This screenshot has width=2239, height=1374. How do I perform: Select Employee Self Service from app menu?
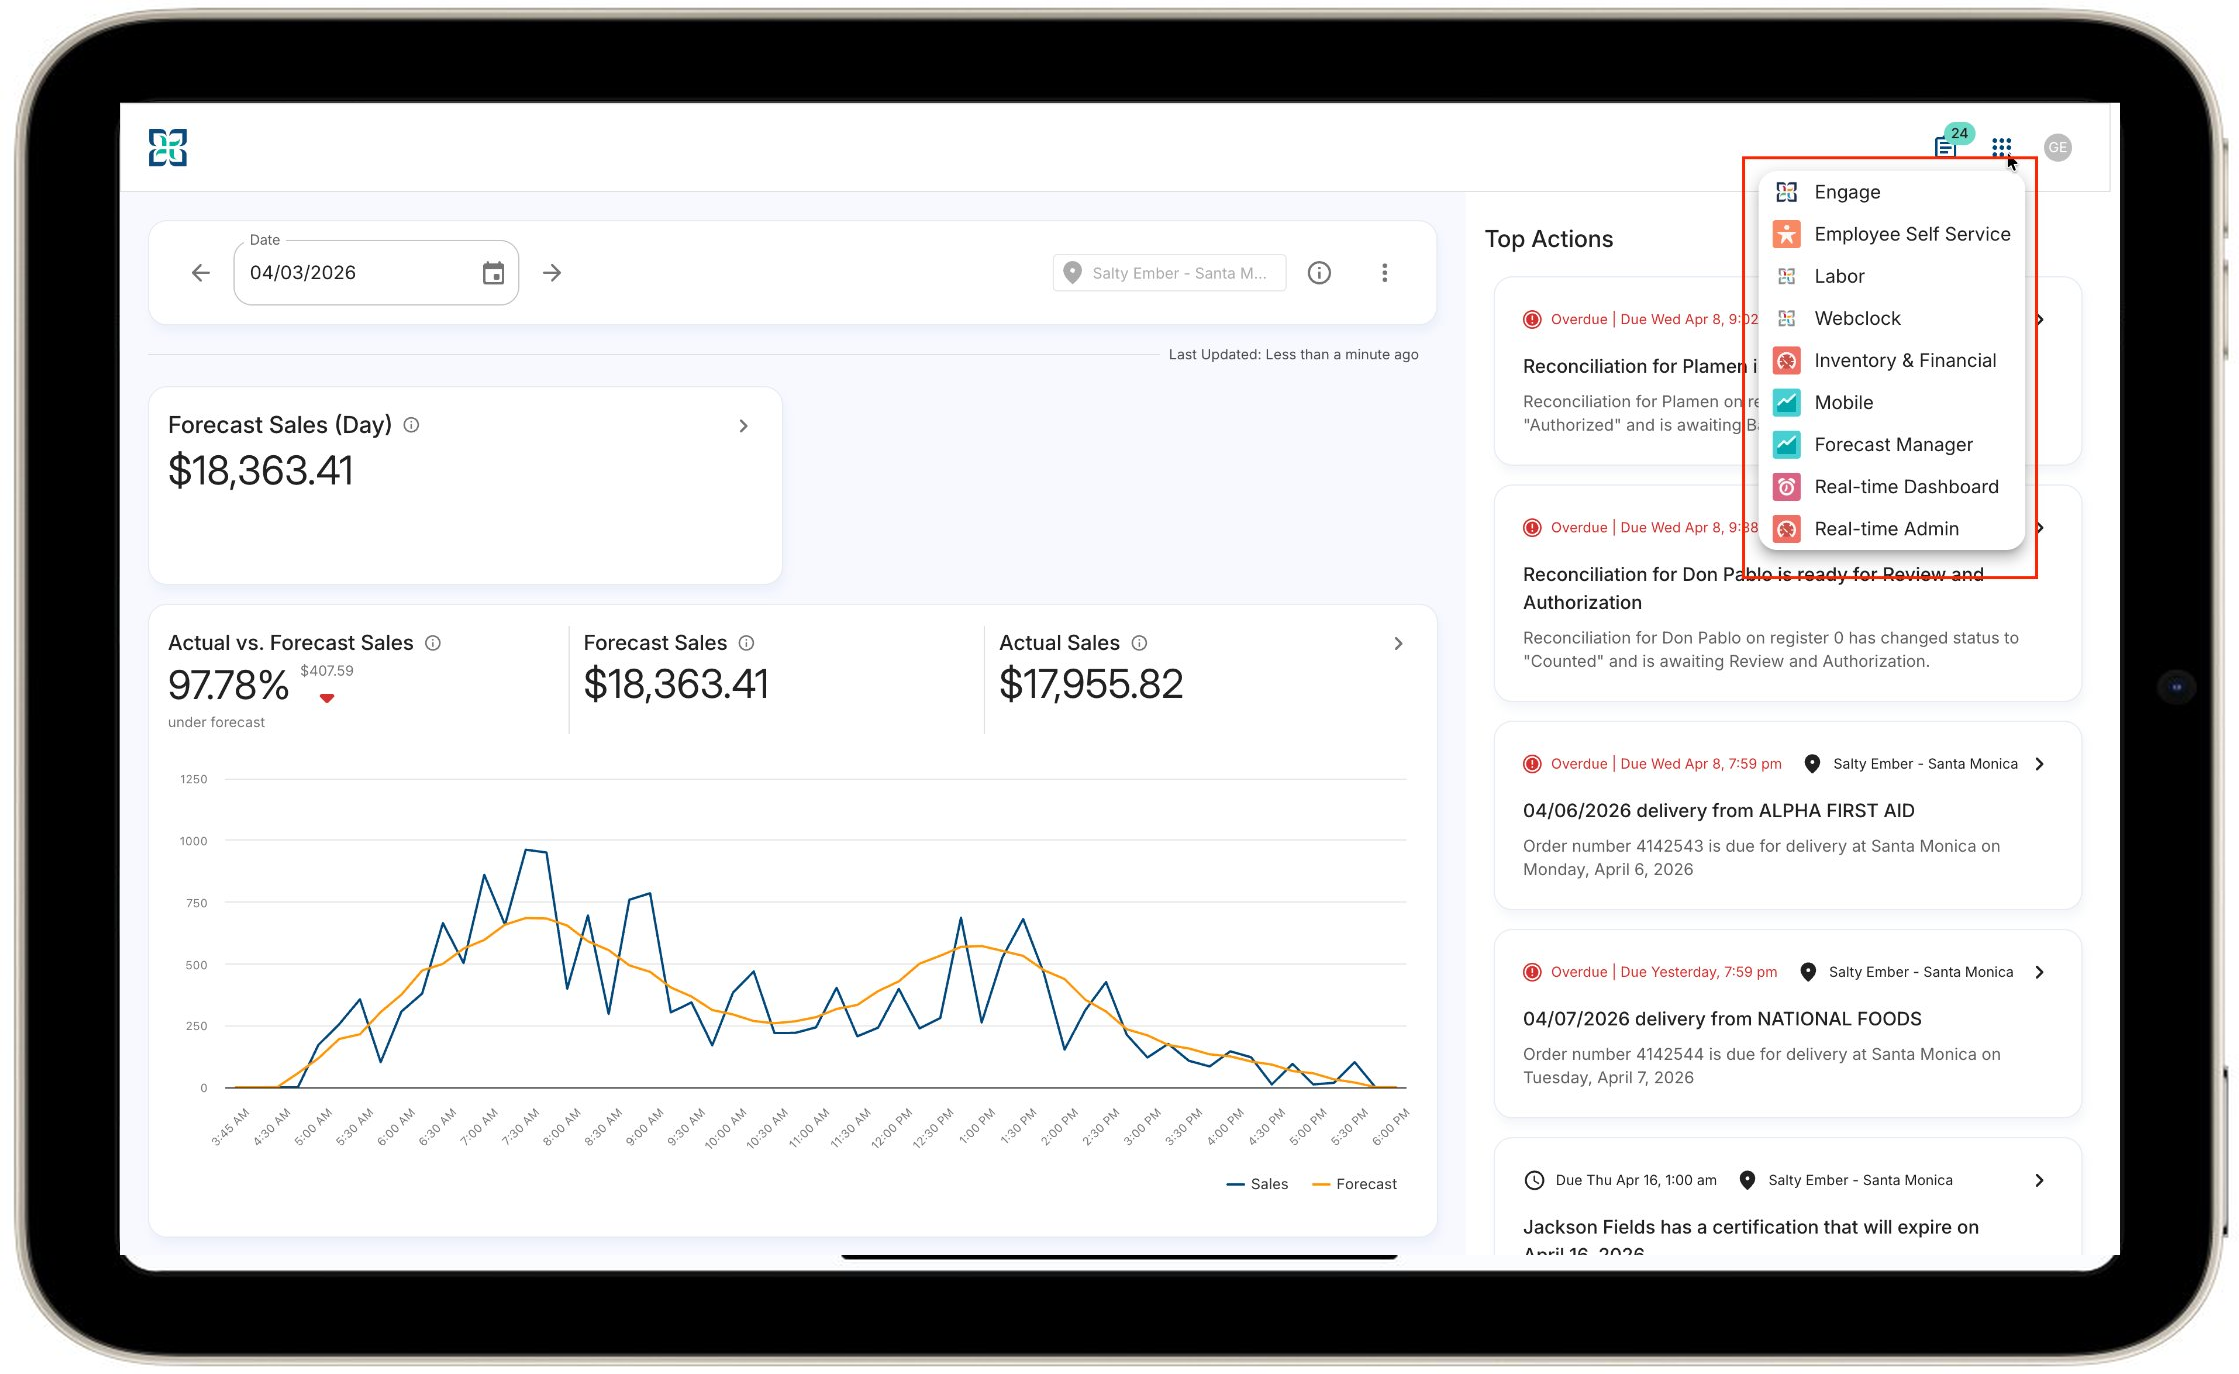[1911, 234]
